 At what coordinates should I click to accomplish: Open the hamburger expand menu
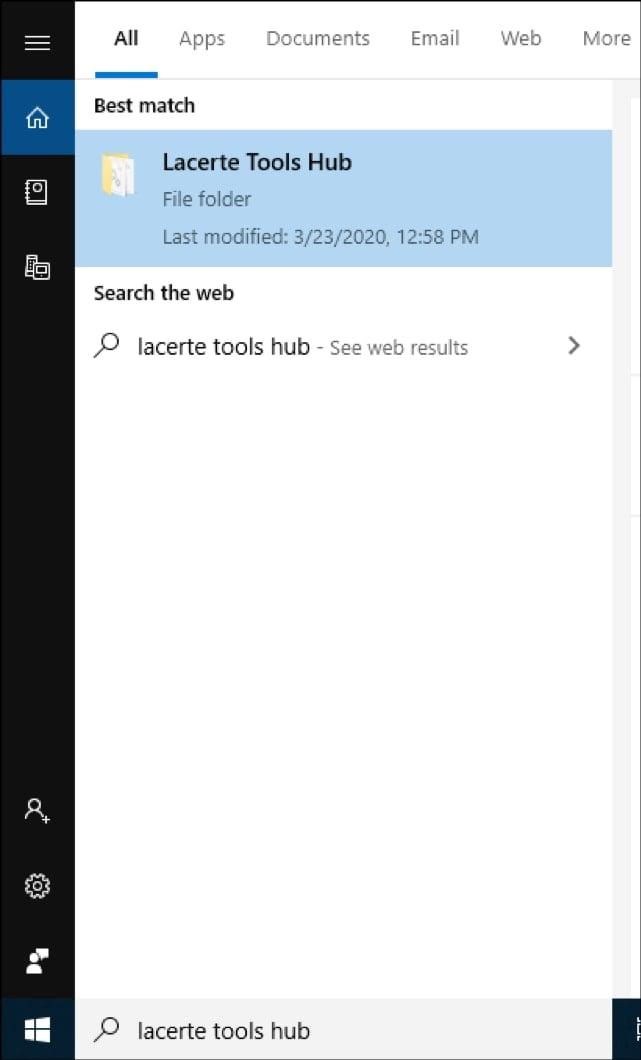point(37,43)
